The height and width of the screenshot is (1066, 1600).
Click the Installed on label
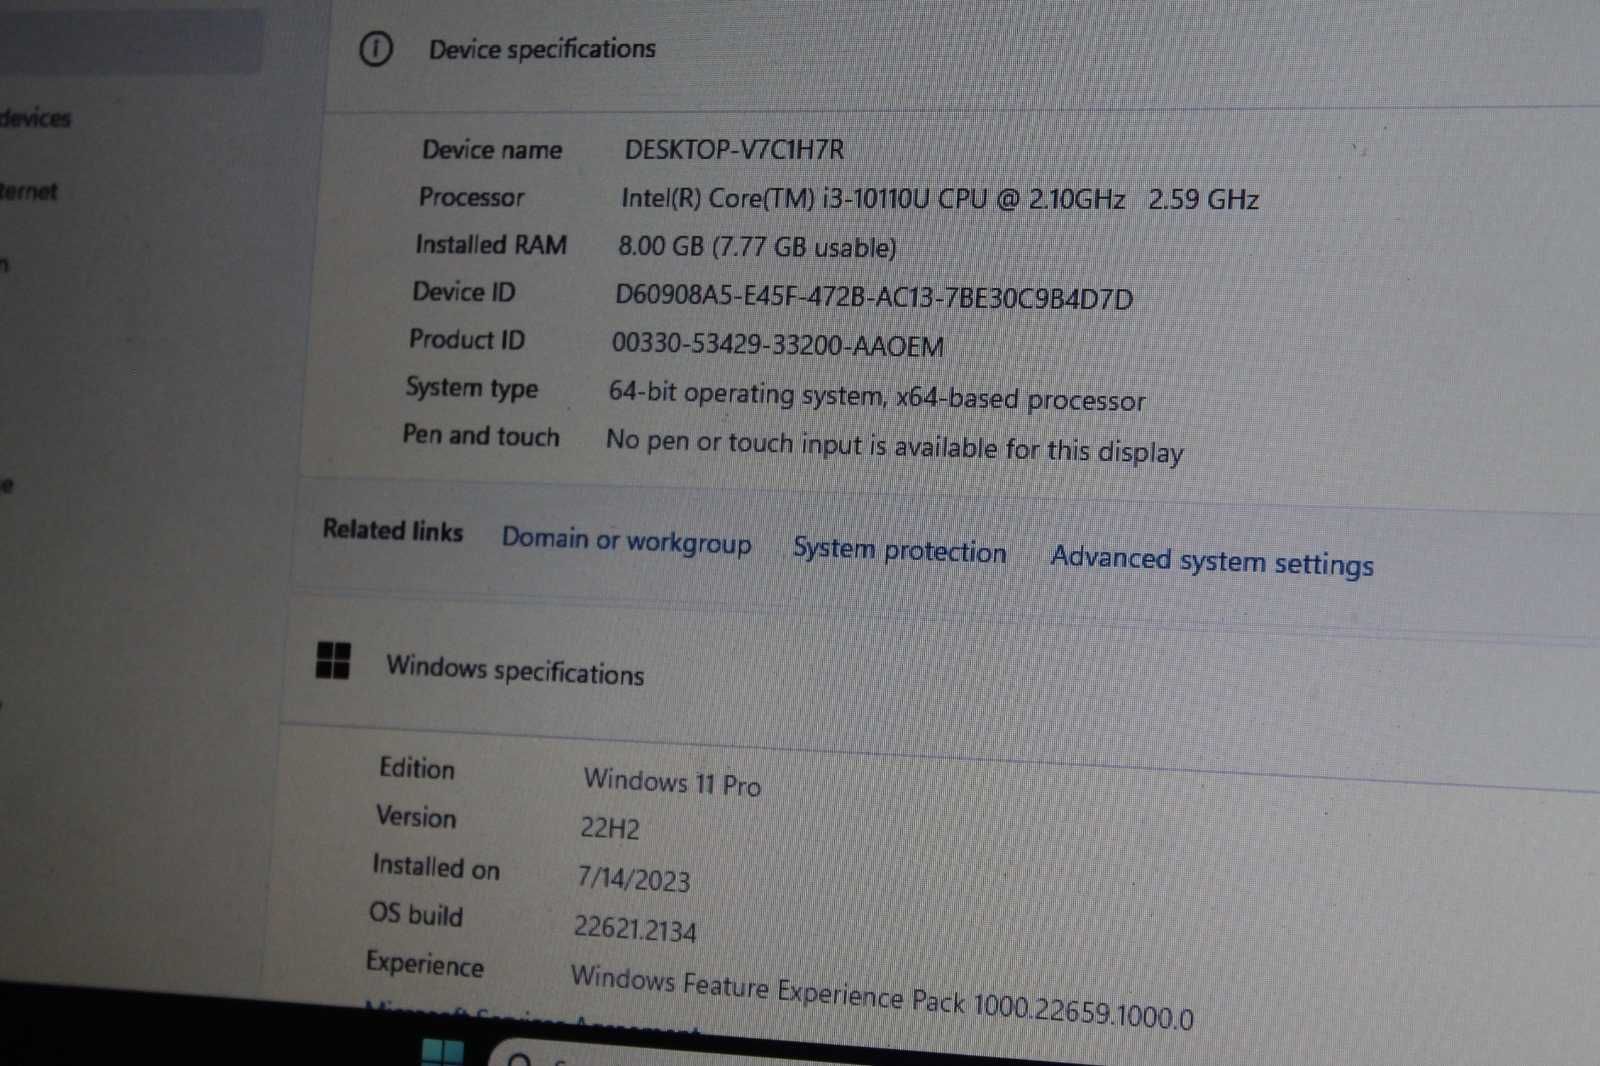tap(435, 866)
